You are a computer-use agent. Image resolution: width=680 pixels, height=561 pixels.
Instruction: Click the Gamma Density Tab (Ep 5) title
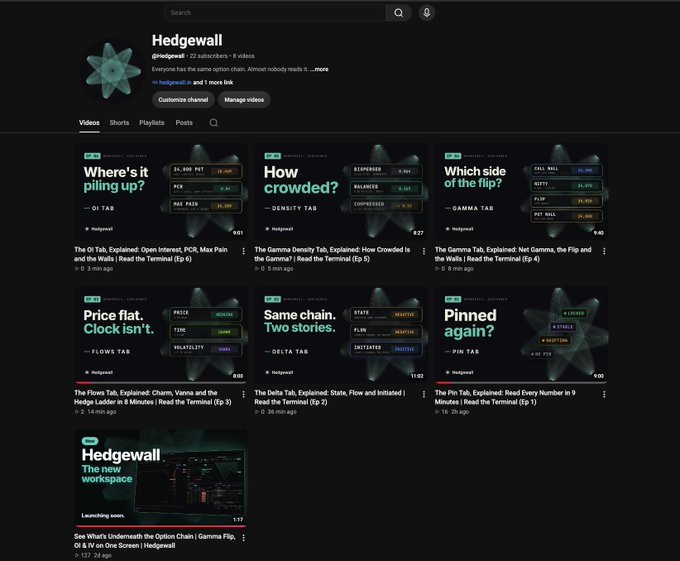point(332,254)
